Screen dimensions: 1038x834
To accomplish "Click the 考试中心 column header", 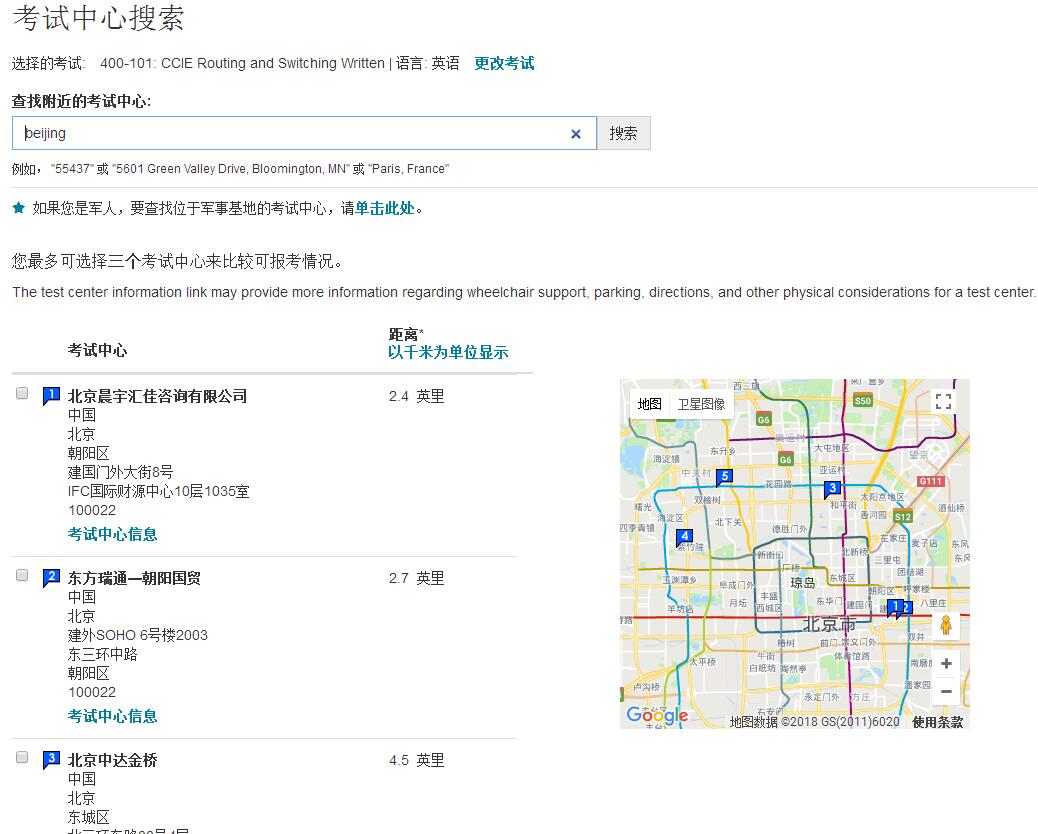I will tap(97, 350).
